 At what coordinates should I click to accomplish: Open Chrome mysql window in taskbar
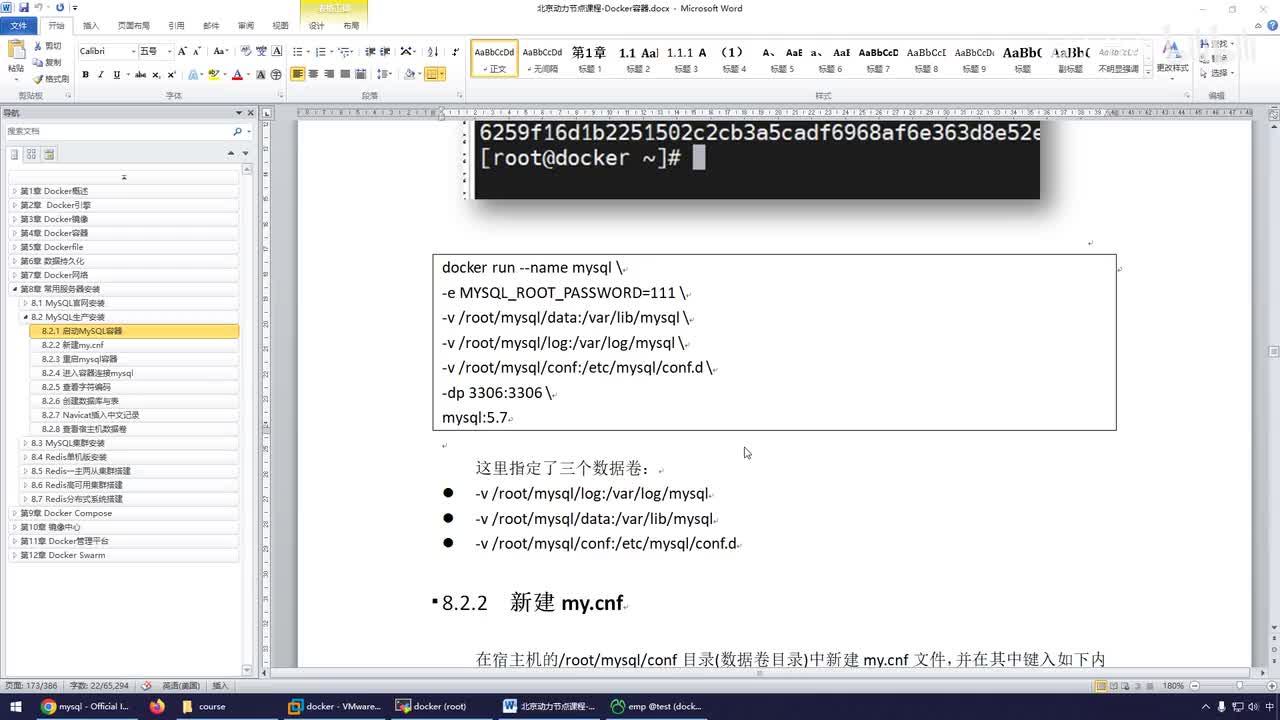pos(86,706)
